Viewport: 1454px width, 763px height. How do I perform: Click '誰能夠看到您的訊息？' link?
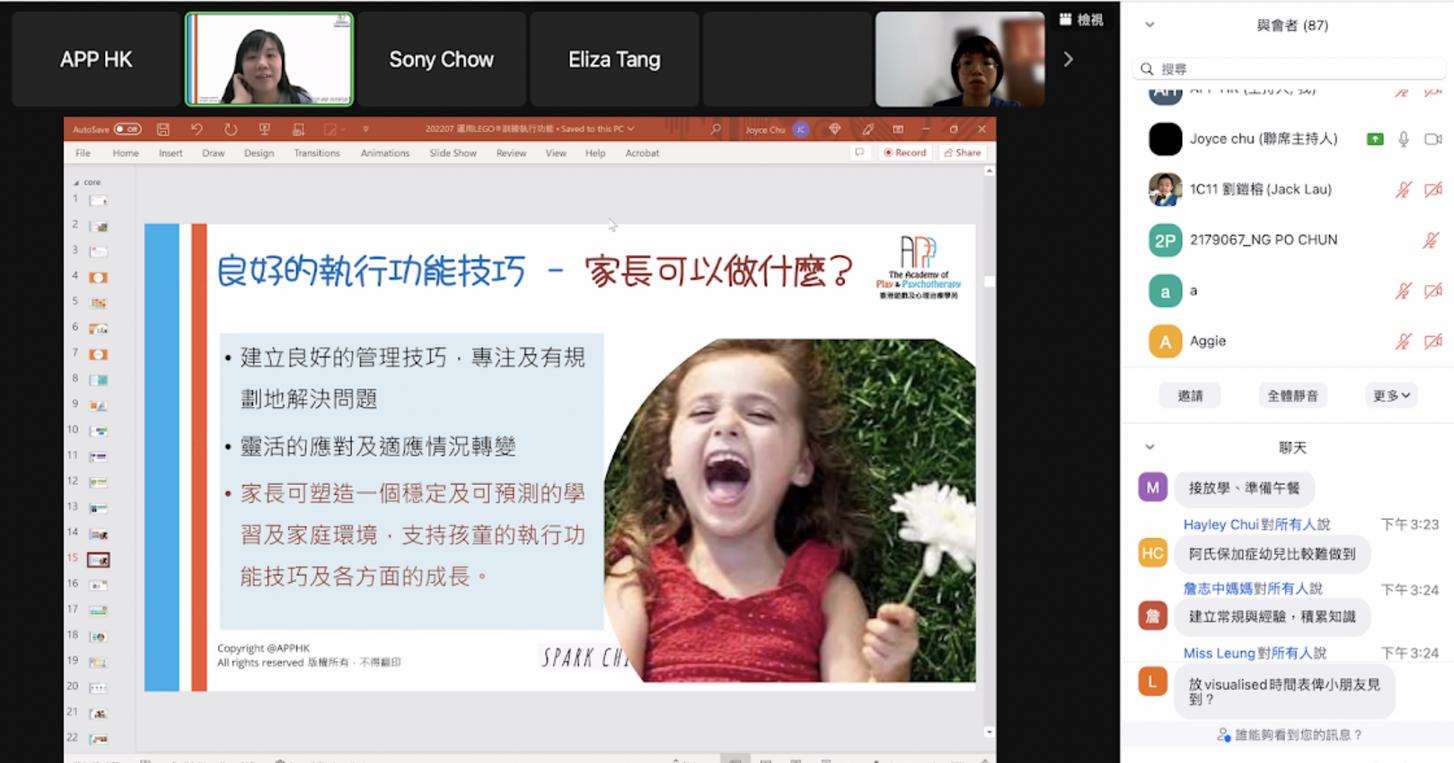click(1290, 735)
